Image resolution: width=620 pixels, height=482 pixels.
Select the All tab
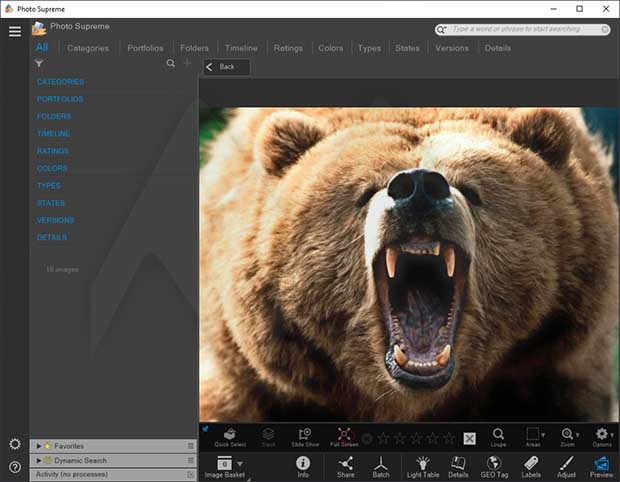[x=42, y=47]
